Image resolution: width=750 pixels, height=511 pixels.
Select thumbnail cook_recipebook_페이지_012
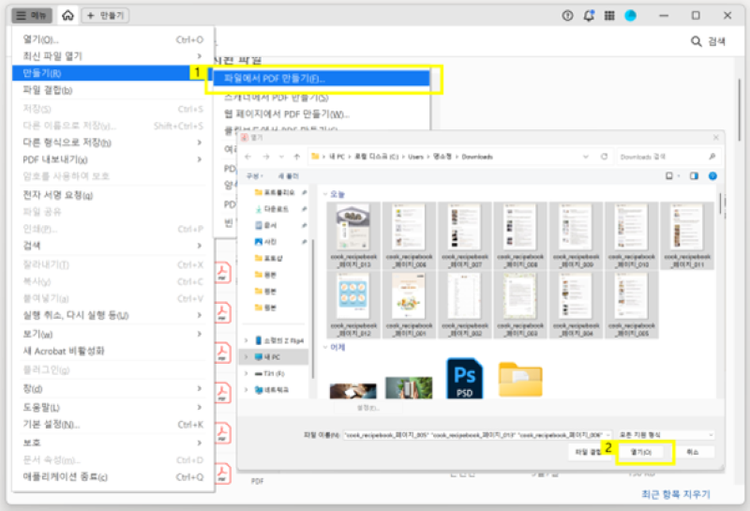pyautogui.click(x=353, y=304)
